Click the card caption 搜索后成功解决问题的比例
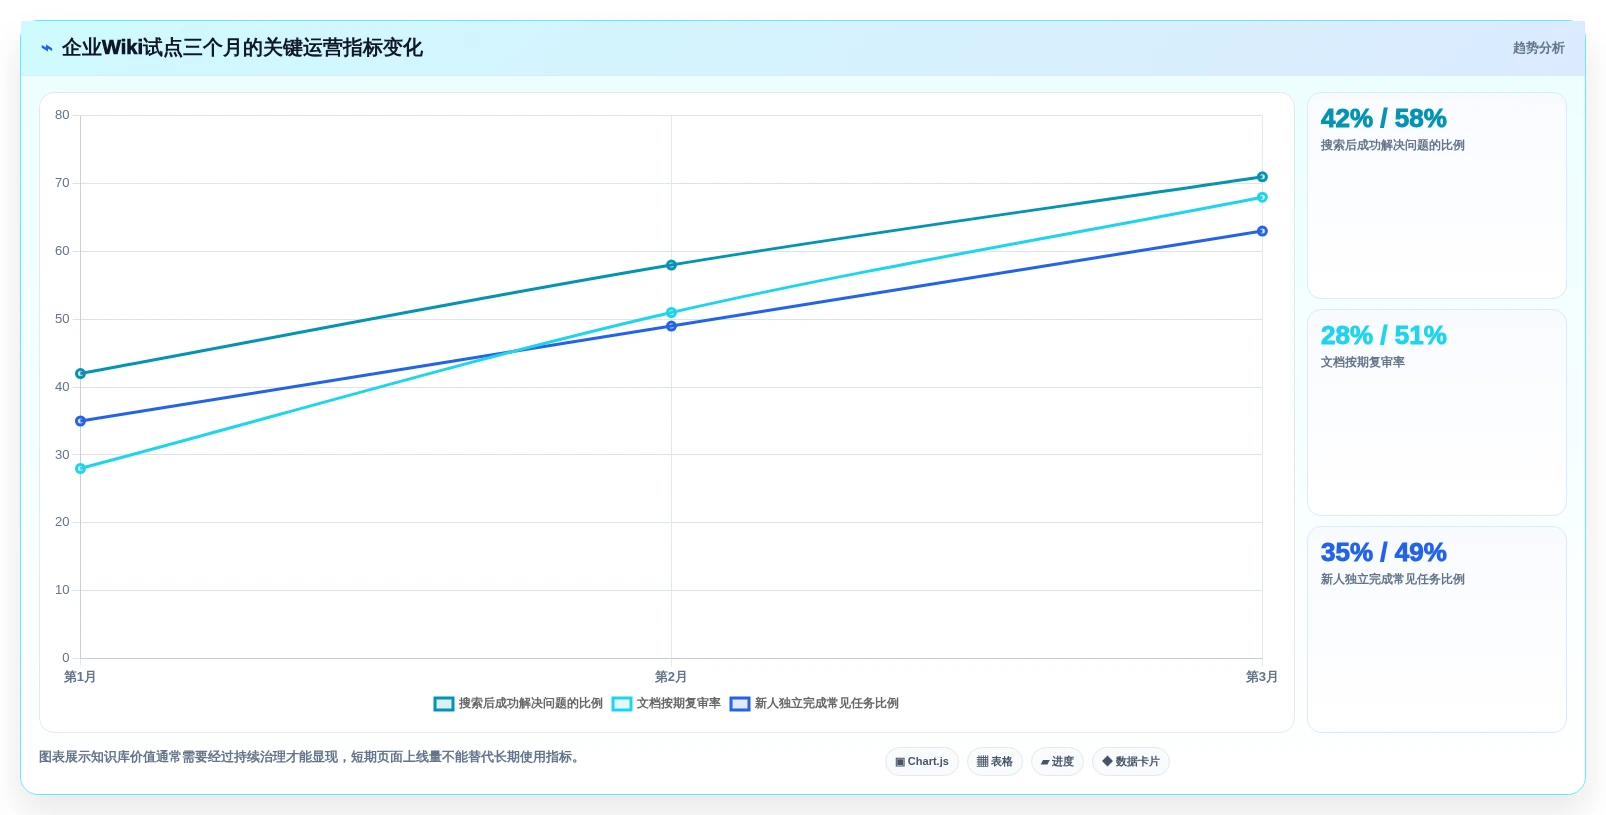 1392,146
